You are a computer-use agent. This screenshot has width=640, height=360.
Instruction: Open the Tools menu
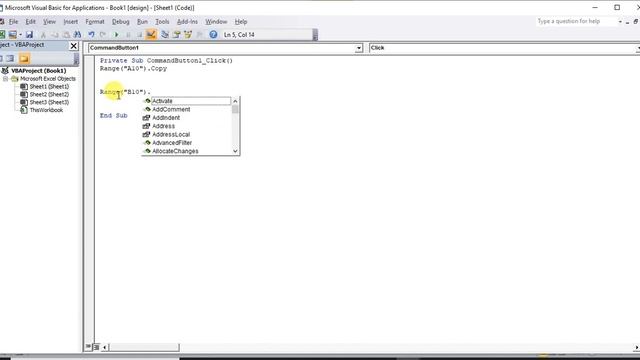pos(162,22)
